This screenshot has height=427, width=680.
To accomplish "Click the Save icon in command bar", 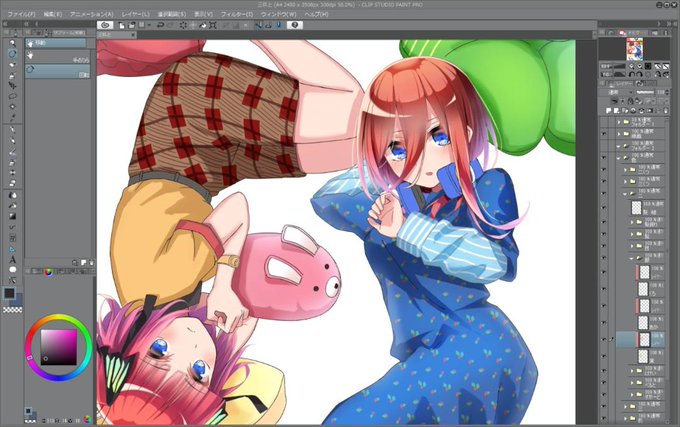I will [x=141, y=25].
